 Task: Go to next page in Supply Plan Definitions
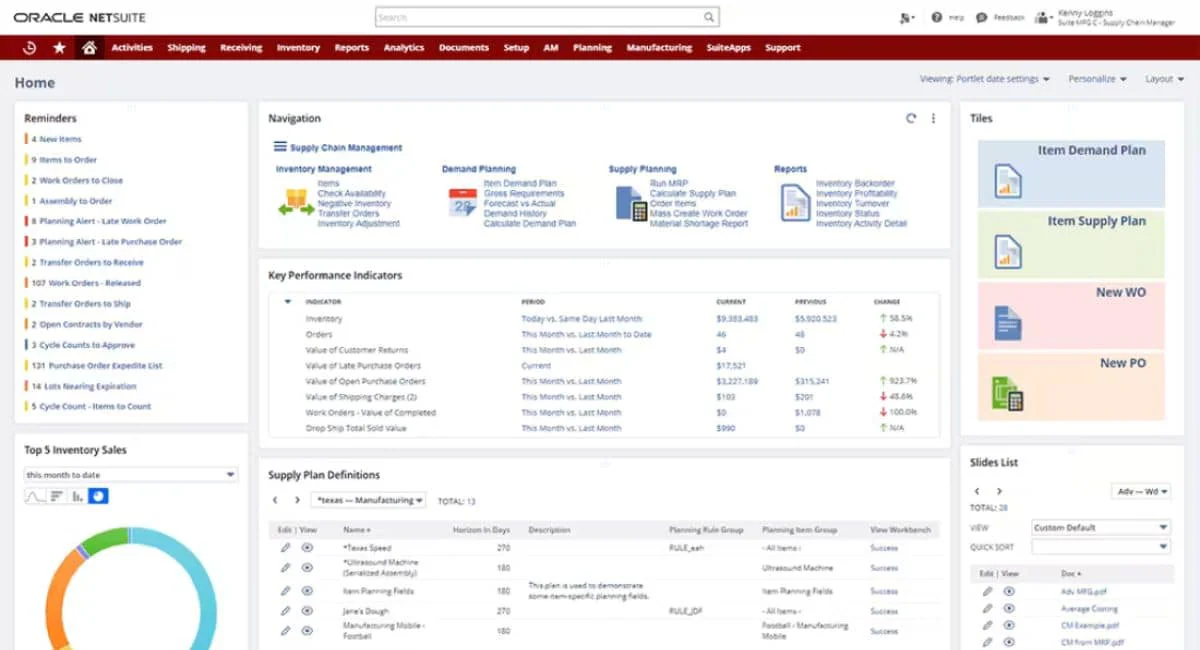click(297, 500)
